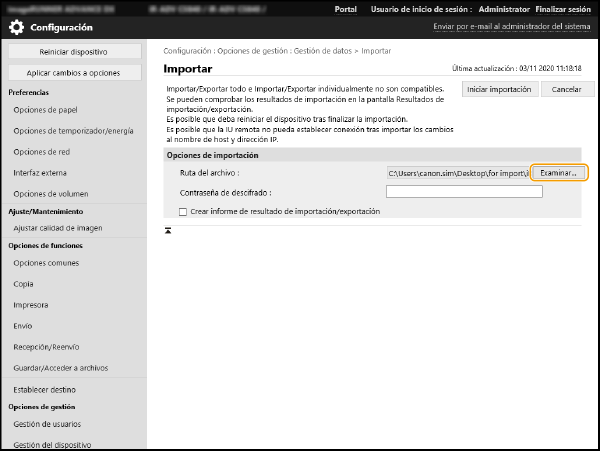
Task: Go to Ajustar calidad de imagen
Action: pos(58,228)
